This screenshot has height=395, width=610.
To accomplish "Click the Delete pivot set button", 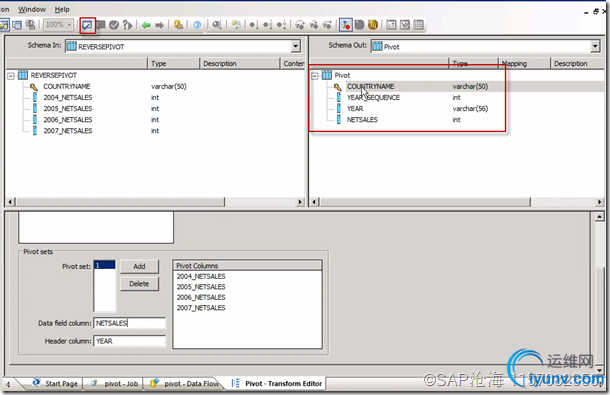I will 139,284.
